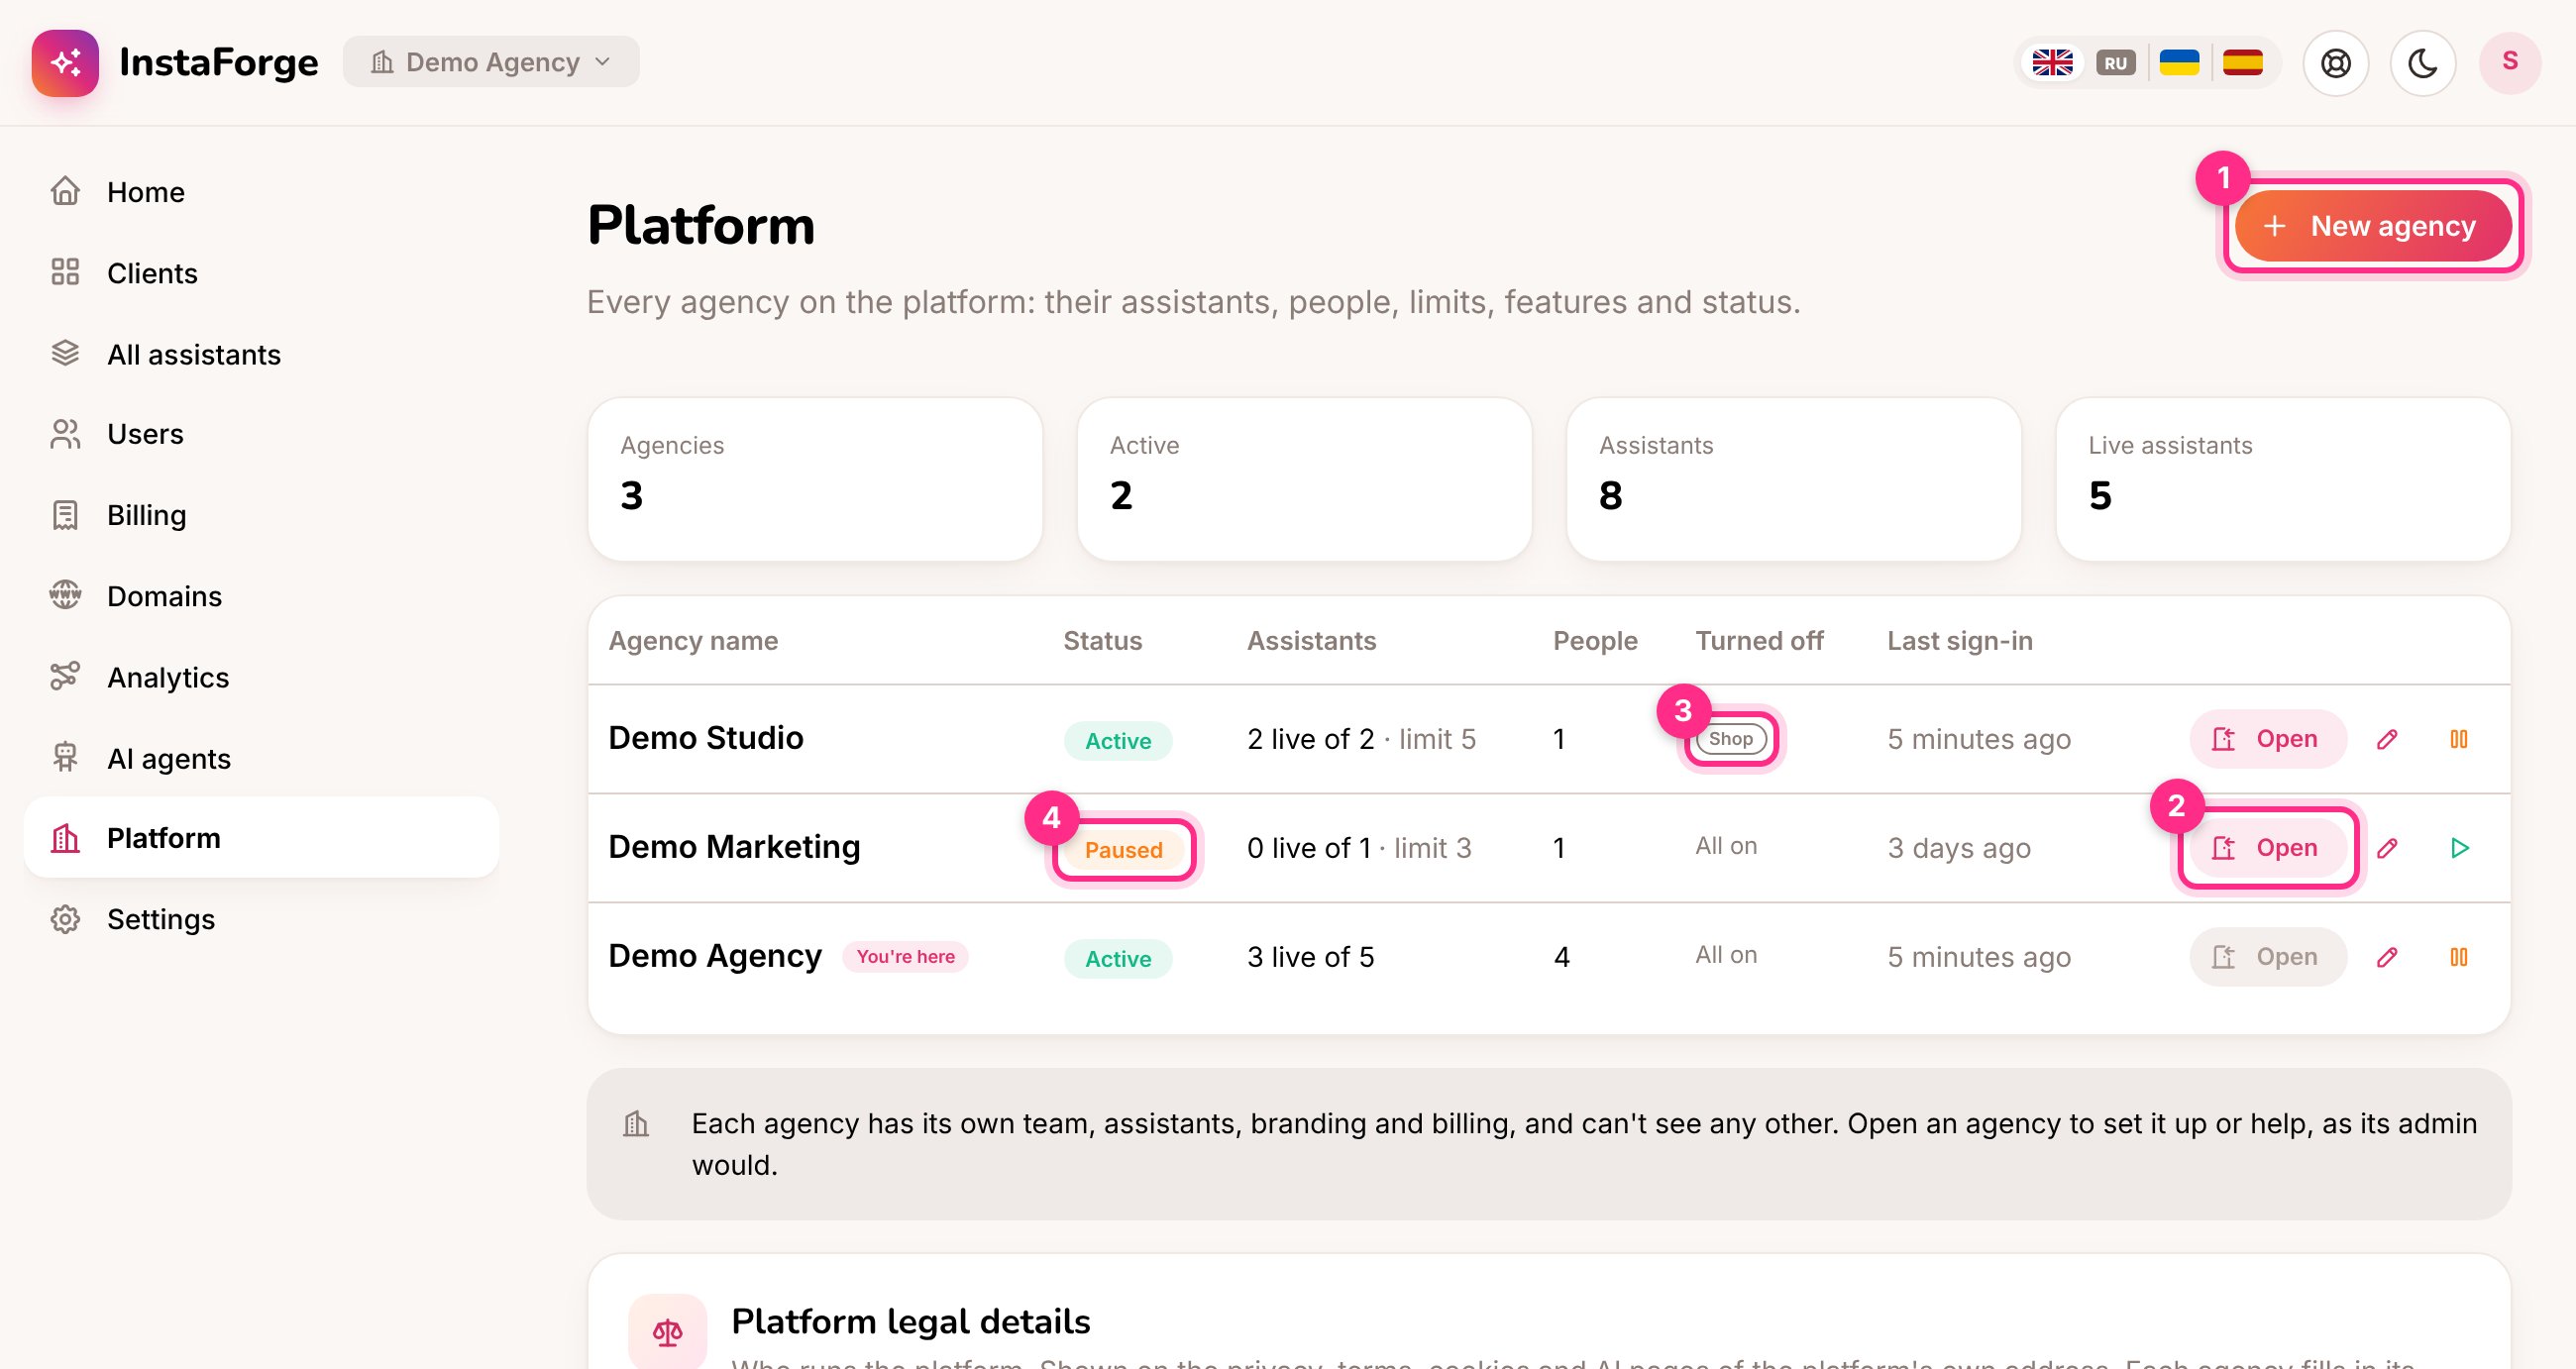Open AI agents in sidebar
The height and width of the screenshot is (1369, 2576).
pos(261,758)
